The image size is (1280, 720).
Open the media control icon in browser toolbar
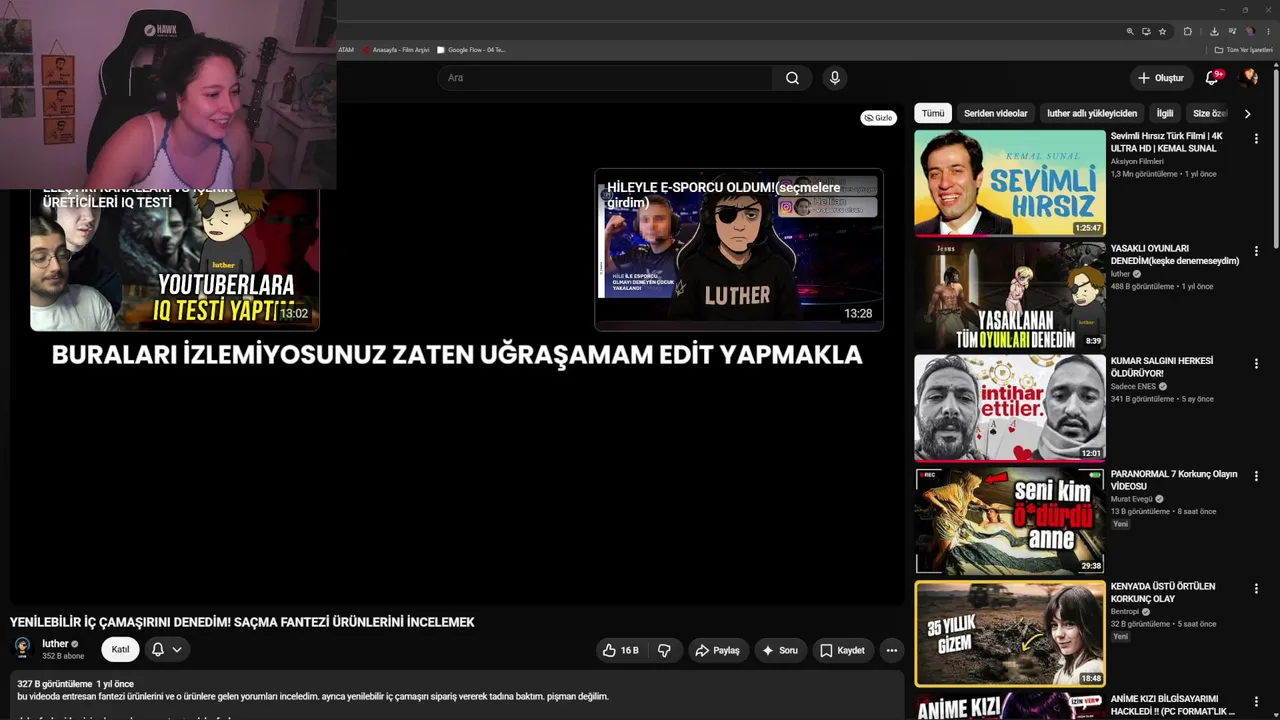1234,31
